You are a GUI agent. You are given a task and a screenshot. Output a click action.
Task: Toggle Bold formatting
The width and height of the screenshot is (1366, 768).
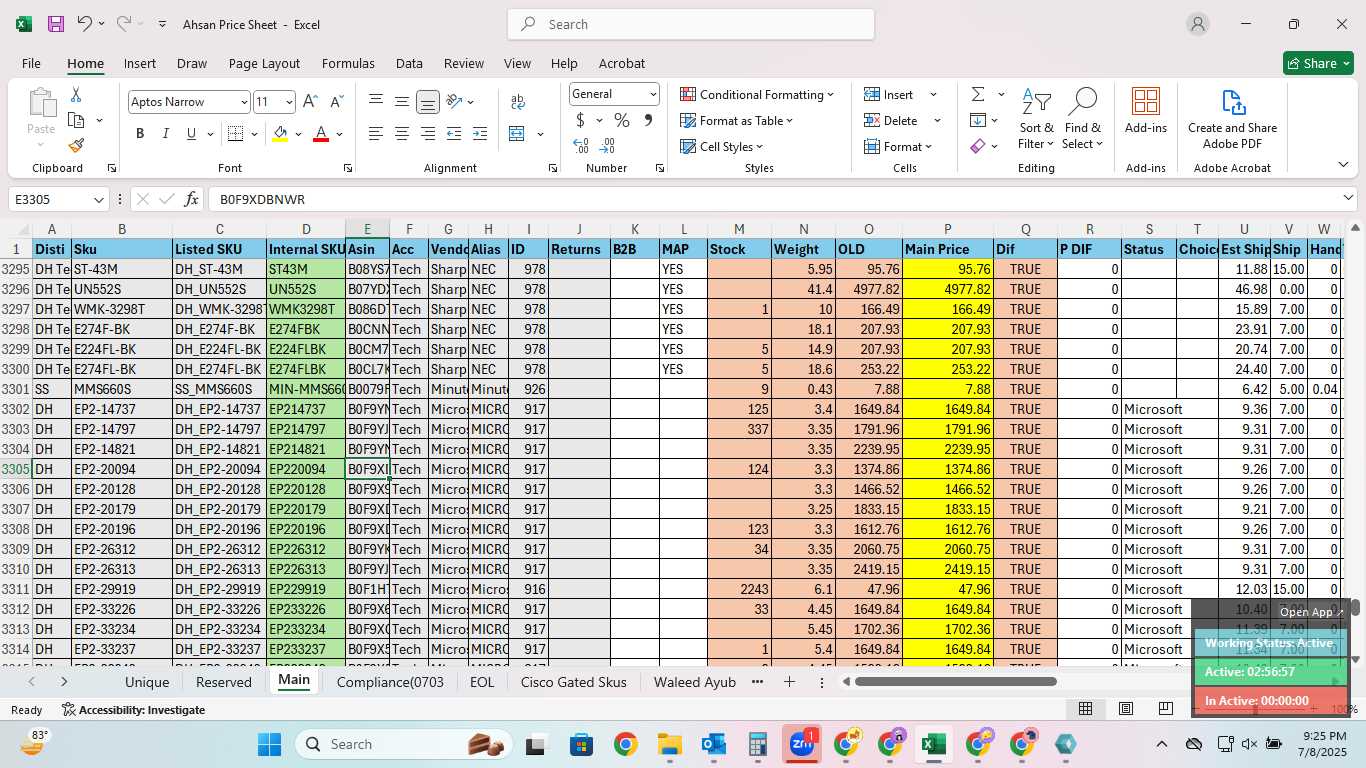point(140,133)
